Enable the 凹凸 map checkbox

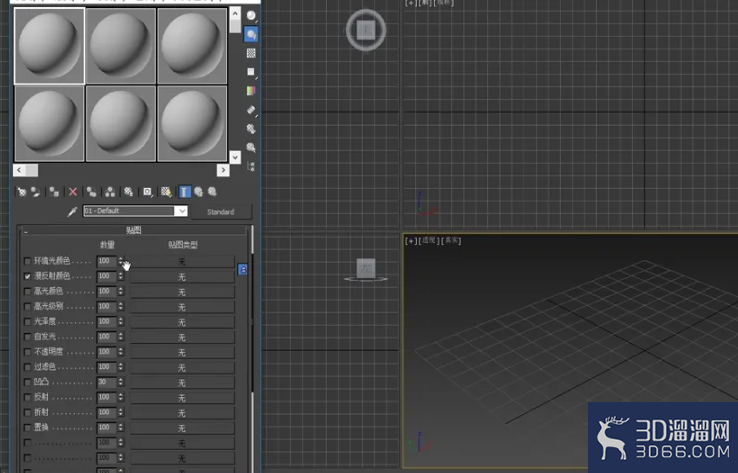pyautogui.click(x=27, y=382)
